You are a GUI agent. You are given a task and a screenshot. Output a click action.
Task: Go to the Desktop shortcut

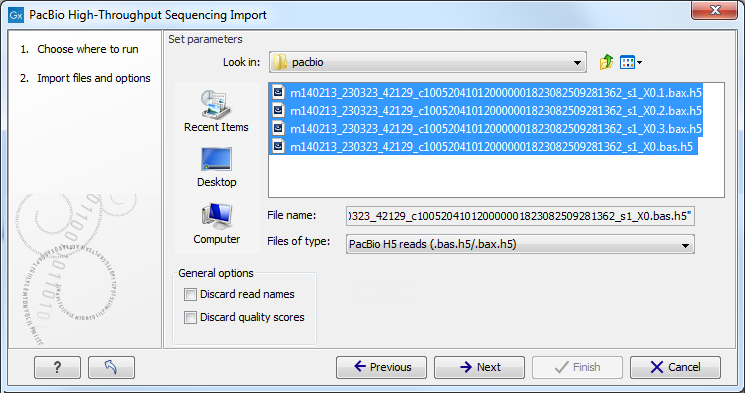tap(216, 167)
